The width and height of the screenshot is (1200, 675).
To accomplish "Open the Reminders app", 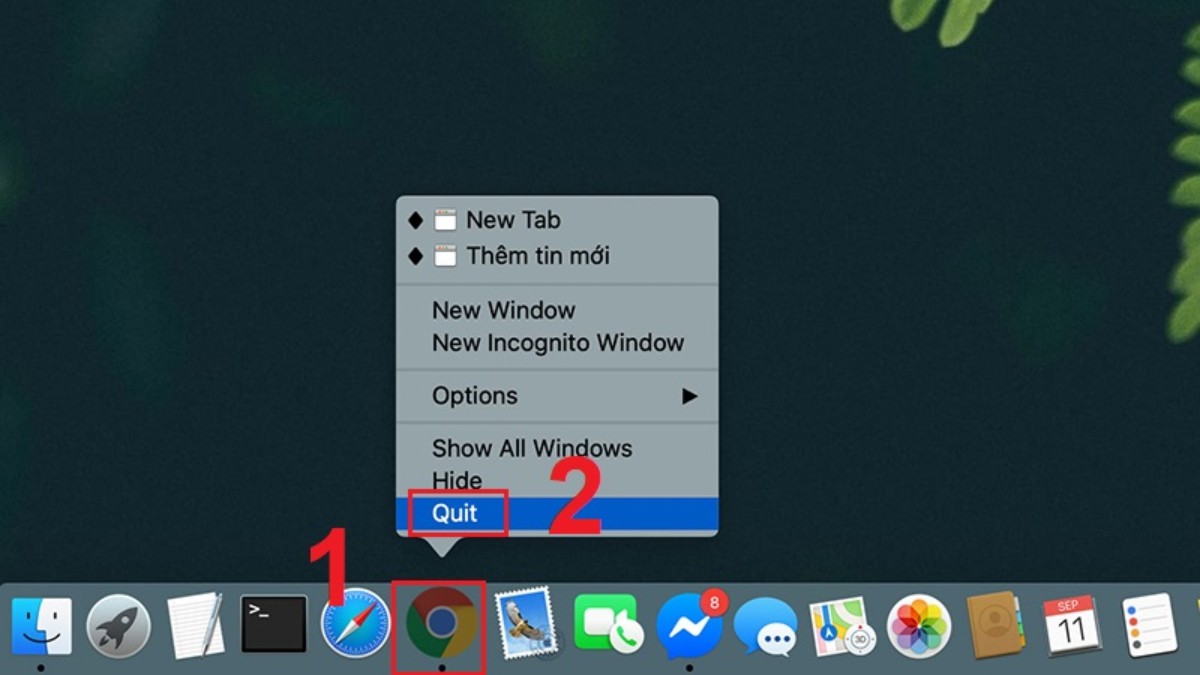I will click(x=1152, y=626).
